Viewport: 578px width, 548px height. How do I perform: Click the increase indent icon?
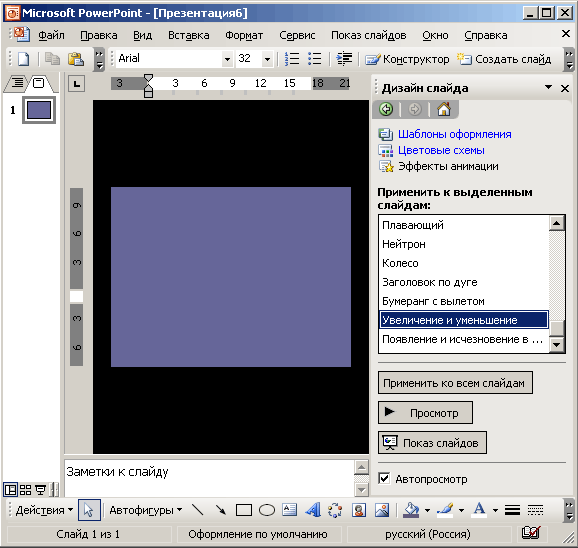(344, 59)
